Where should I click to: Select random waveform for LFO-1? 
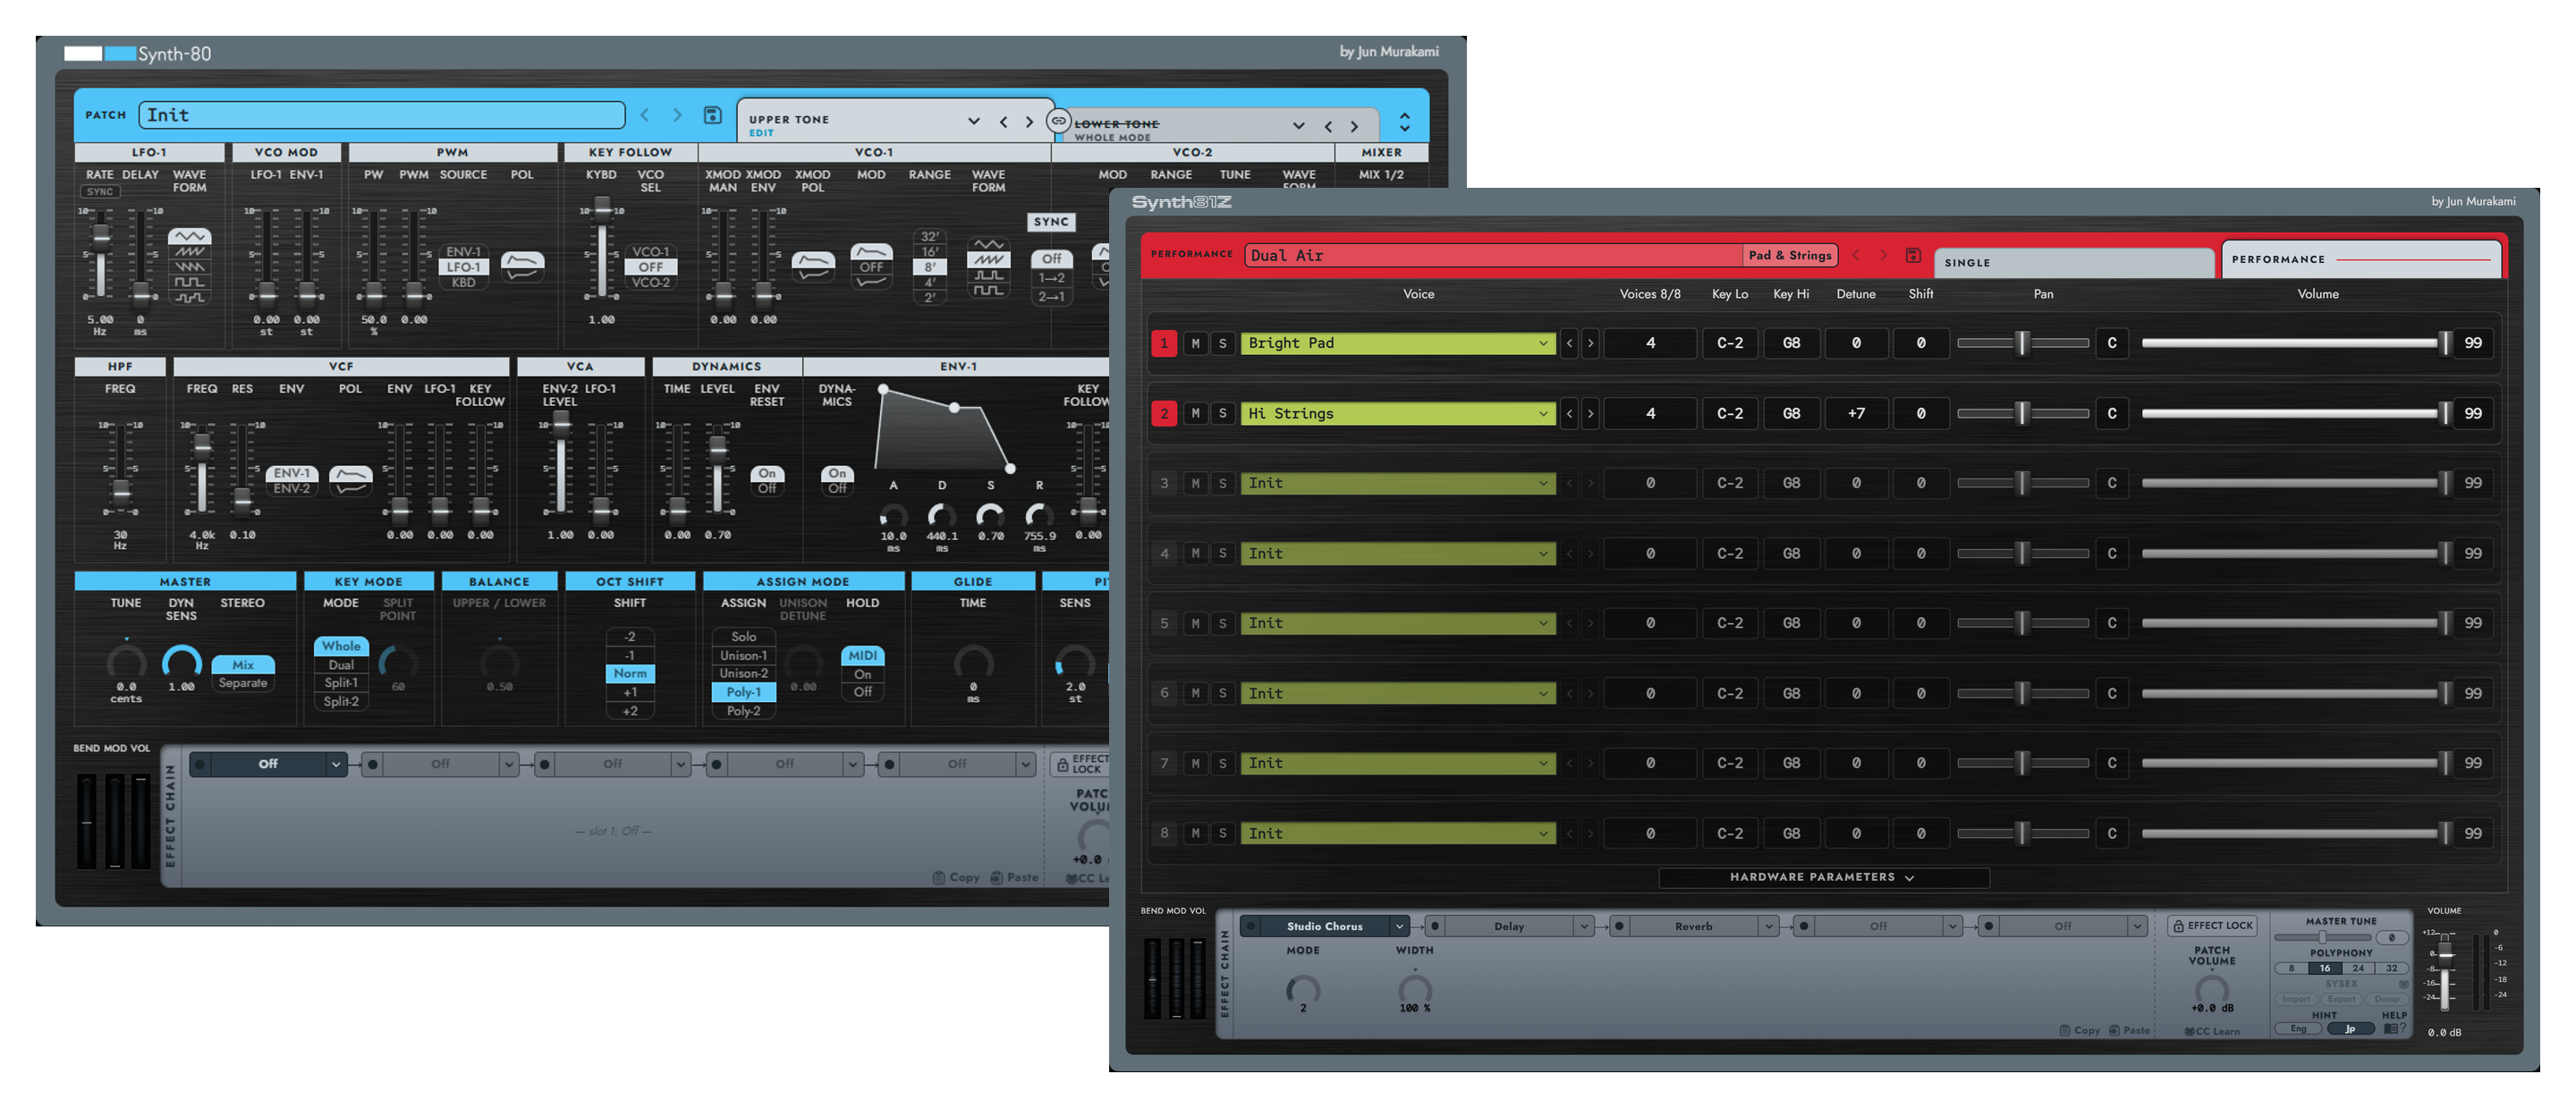(x=189, y=297)
